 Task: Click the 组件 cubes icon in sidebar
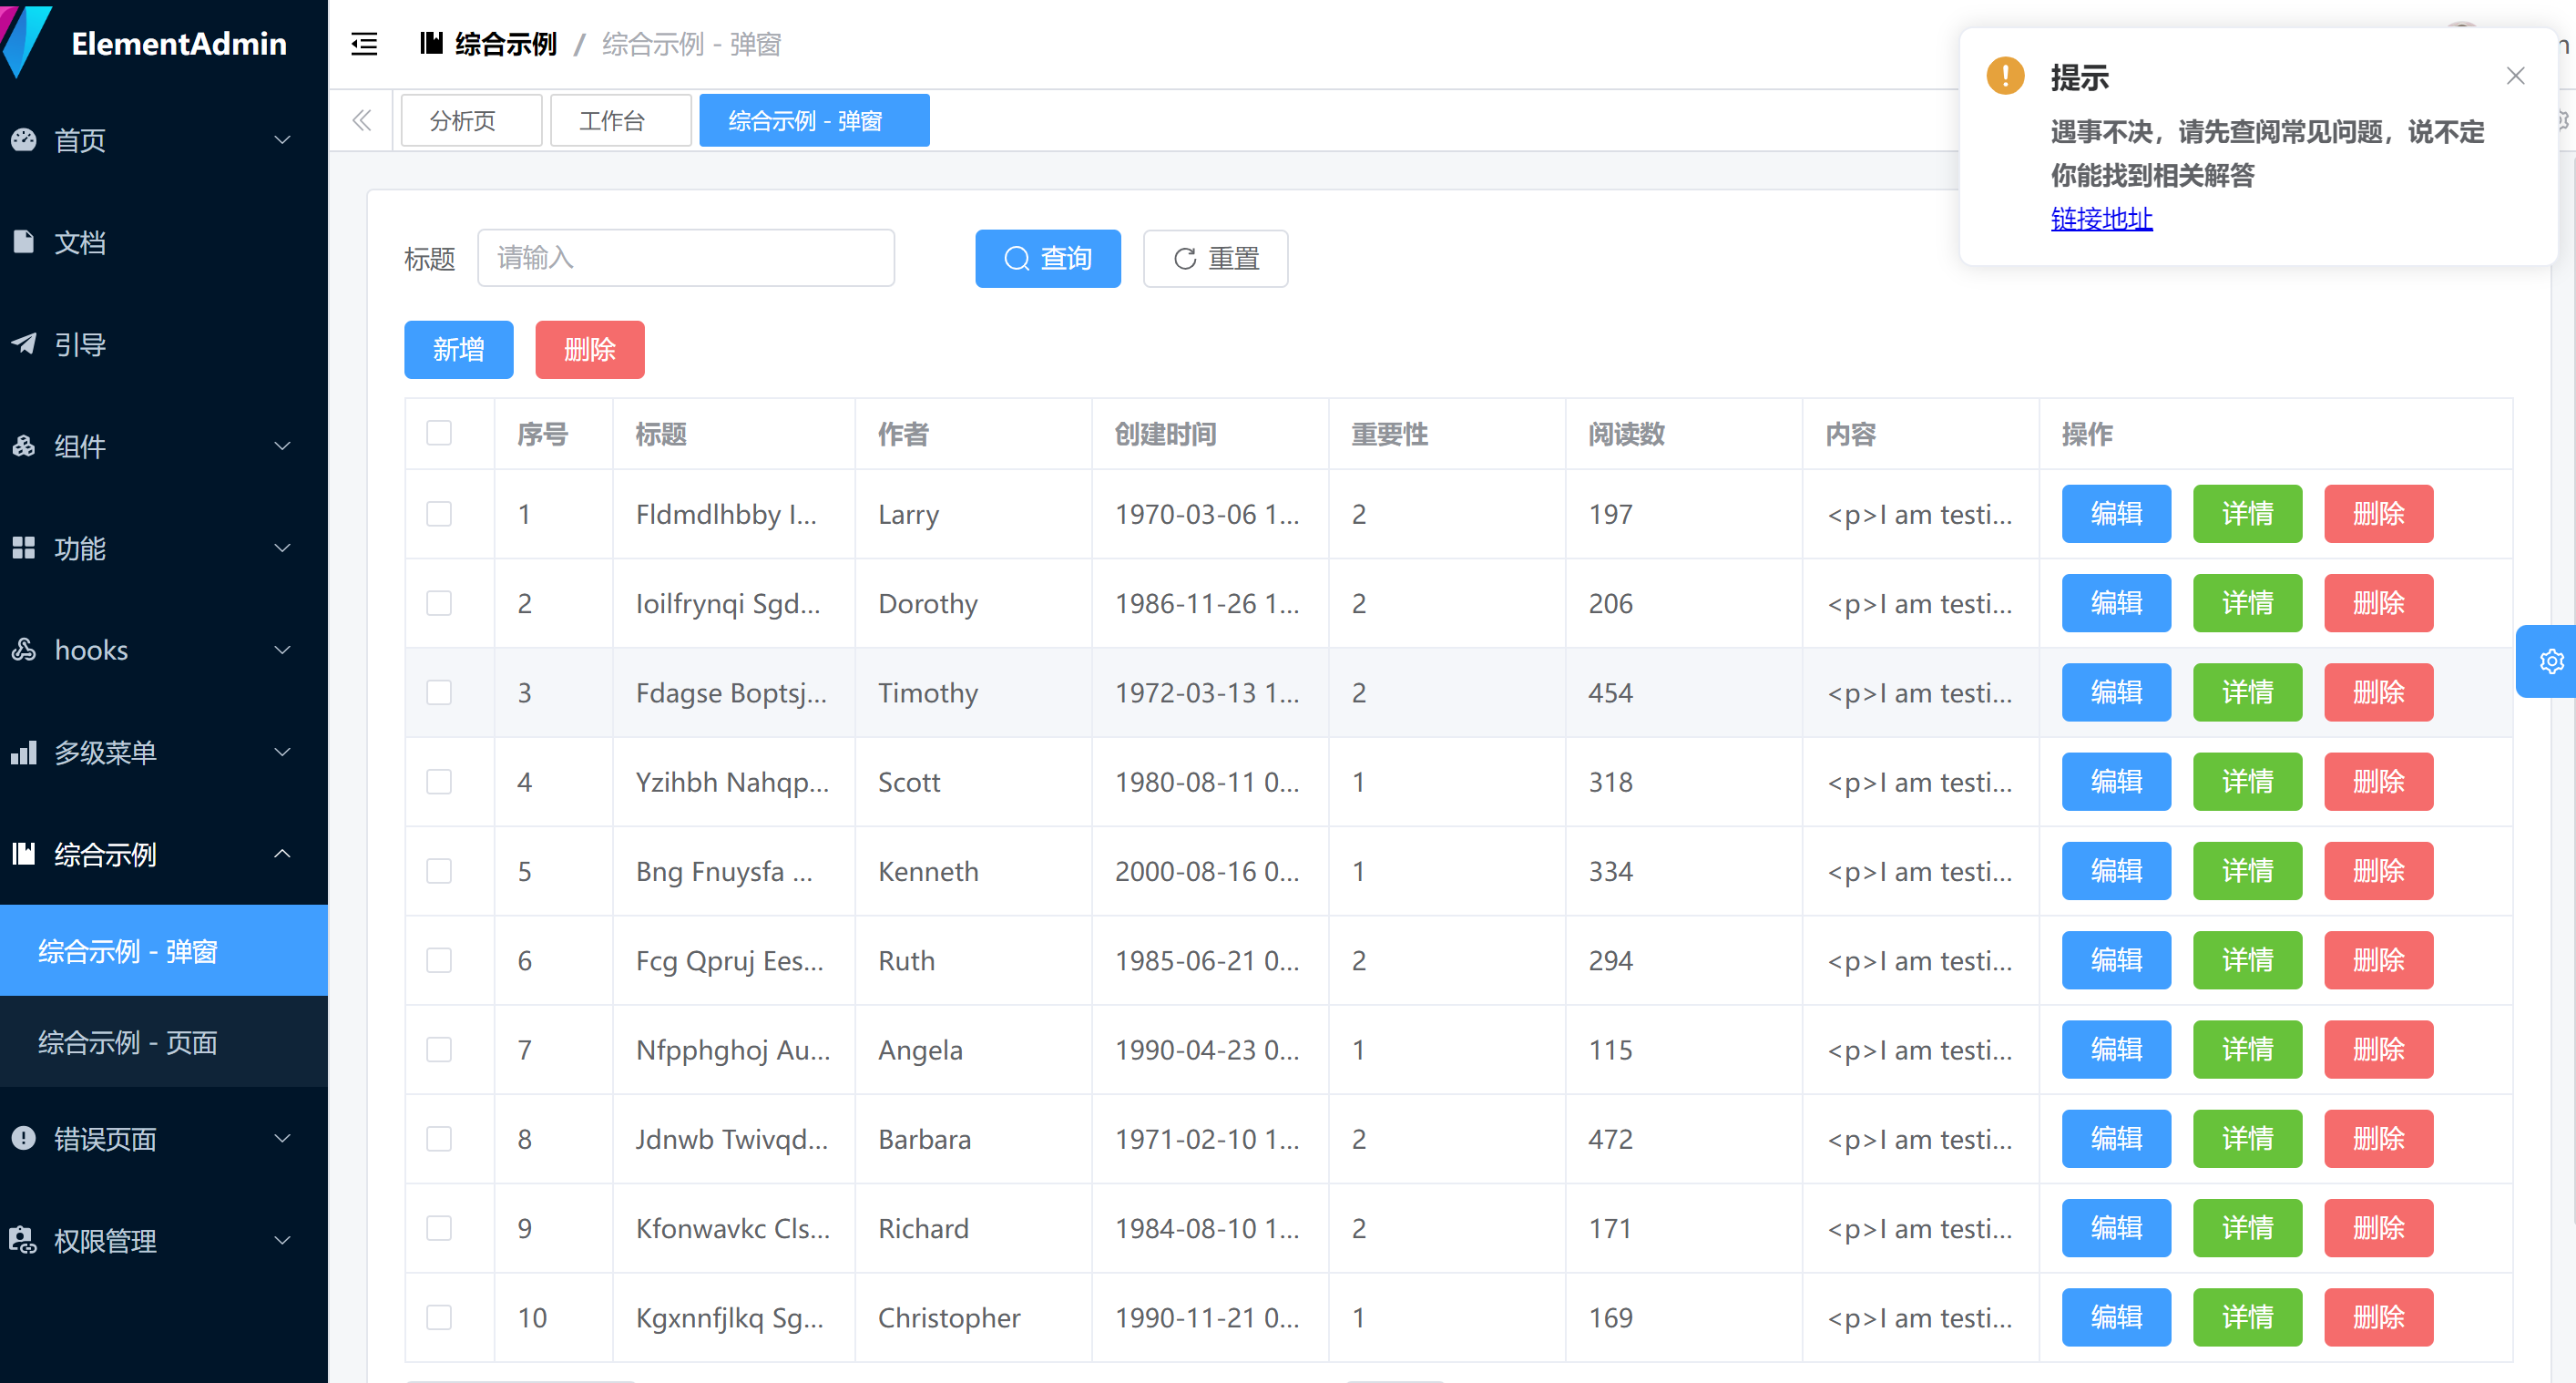24,446
